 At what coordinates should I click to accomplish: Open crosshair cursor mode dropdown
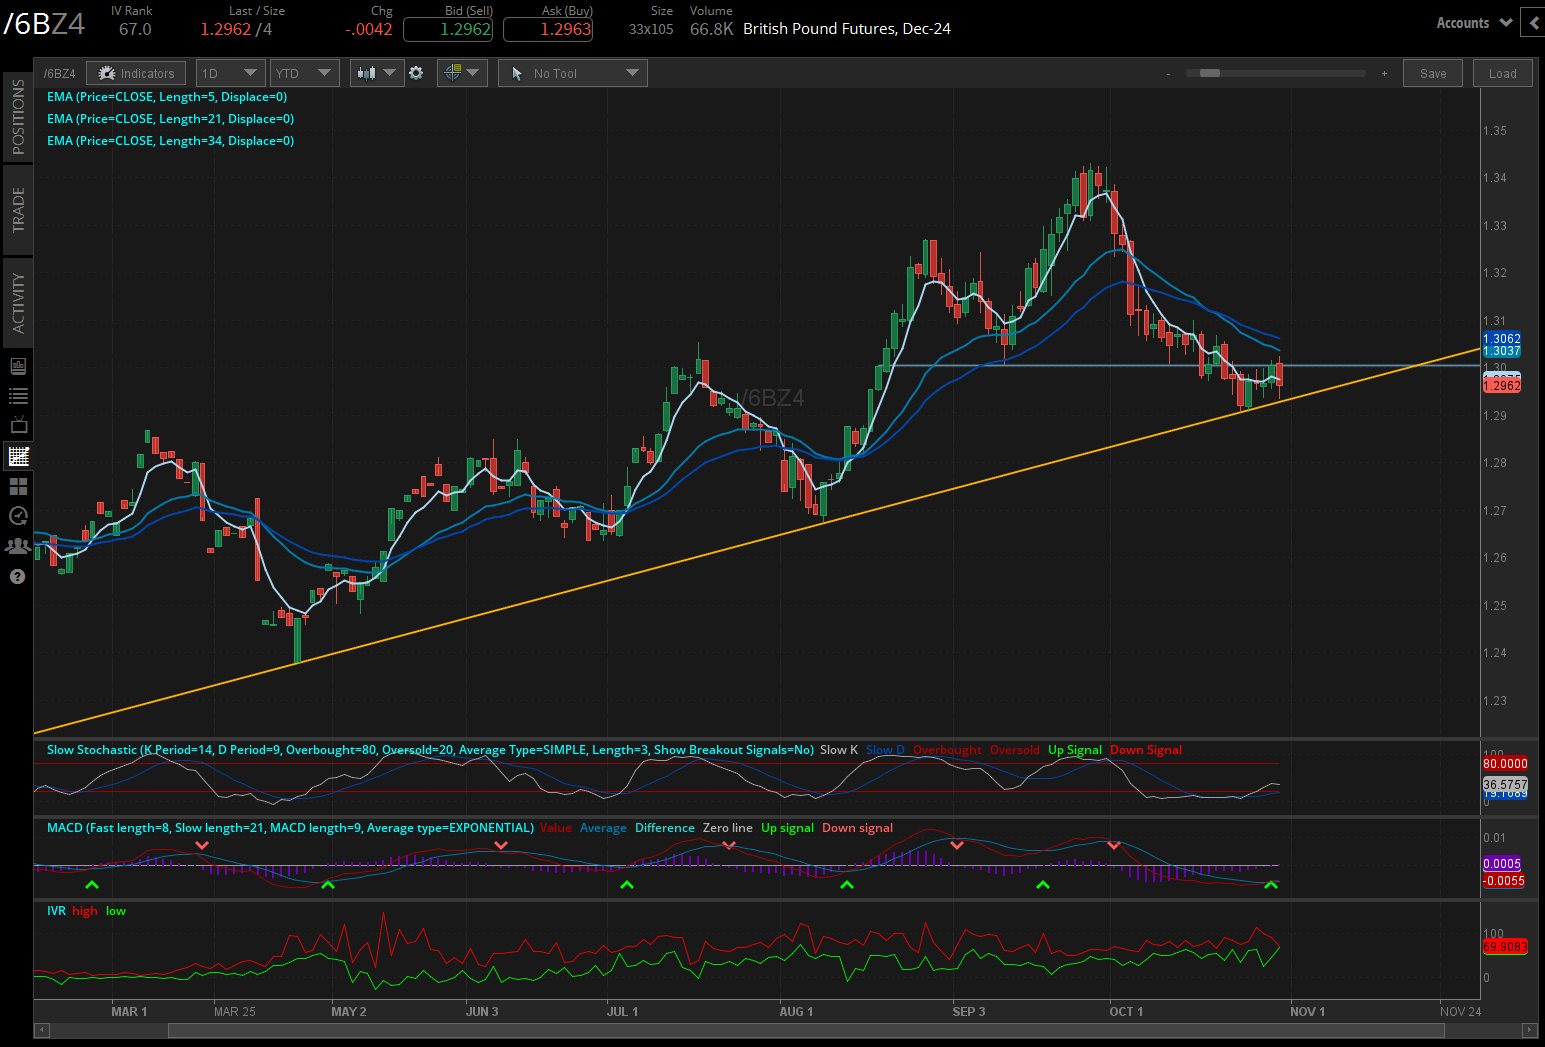[462, 73]
